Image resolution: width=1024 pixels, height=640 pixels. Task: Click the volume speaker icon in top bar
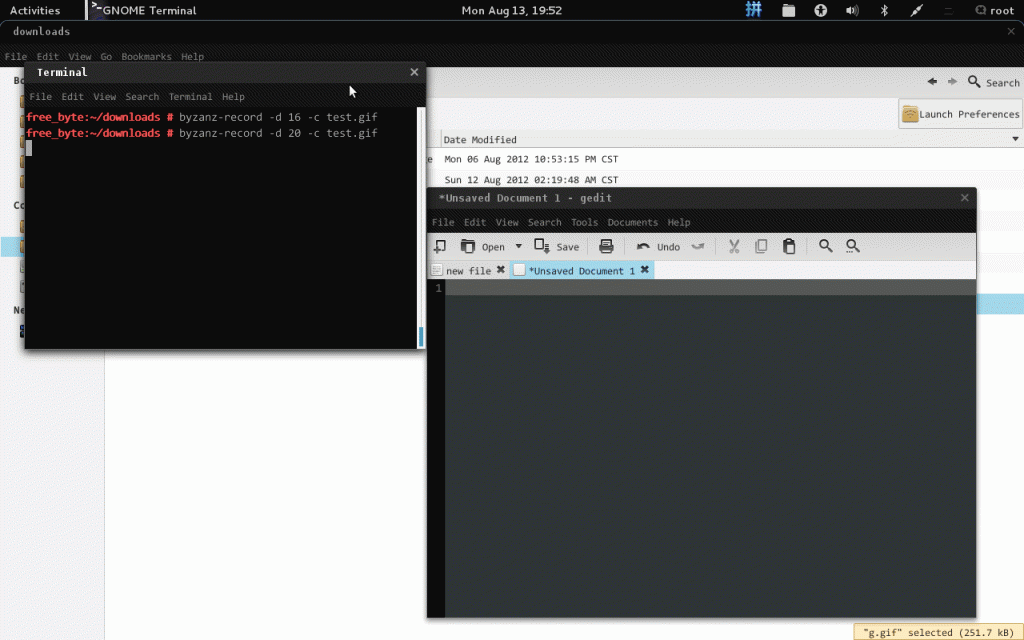852,10
